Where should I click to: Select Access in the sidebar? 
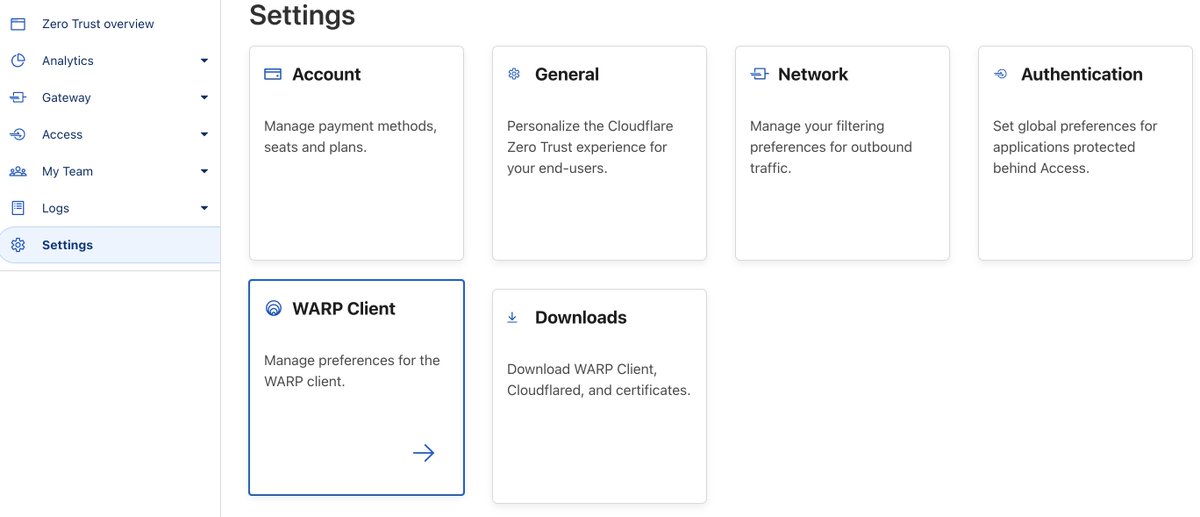click(62, 135)
